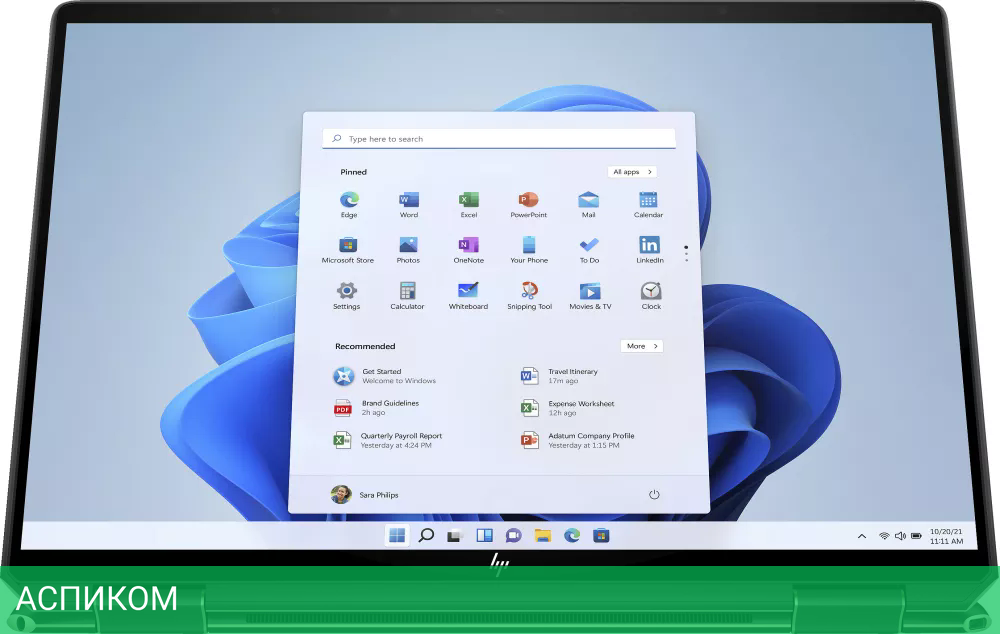Click the Type here to search field
This screenshot has width=1000, height=634.
tap(499, 139)
